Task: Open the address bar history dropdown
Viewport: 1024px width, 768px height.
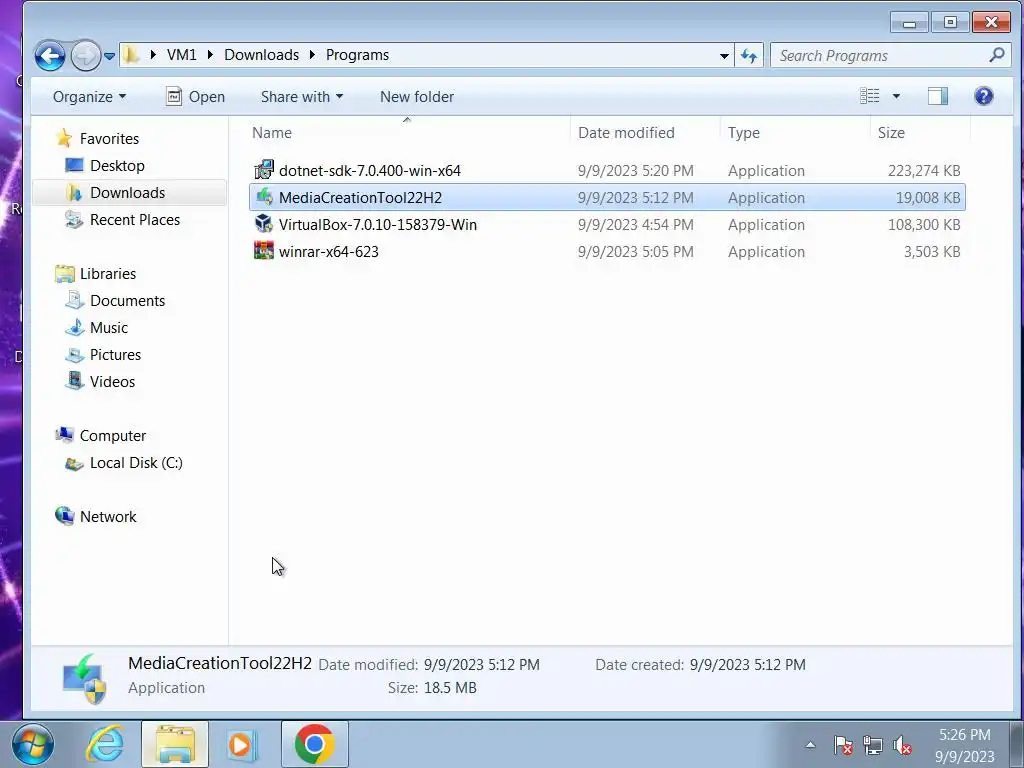Action: (x=724, y=56)
